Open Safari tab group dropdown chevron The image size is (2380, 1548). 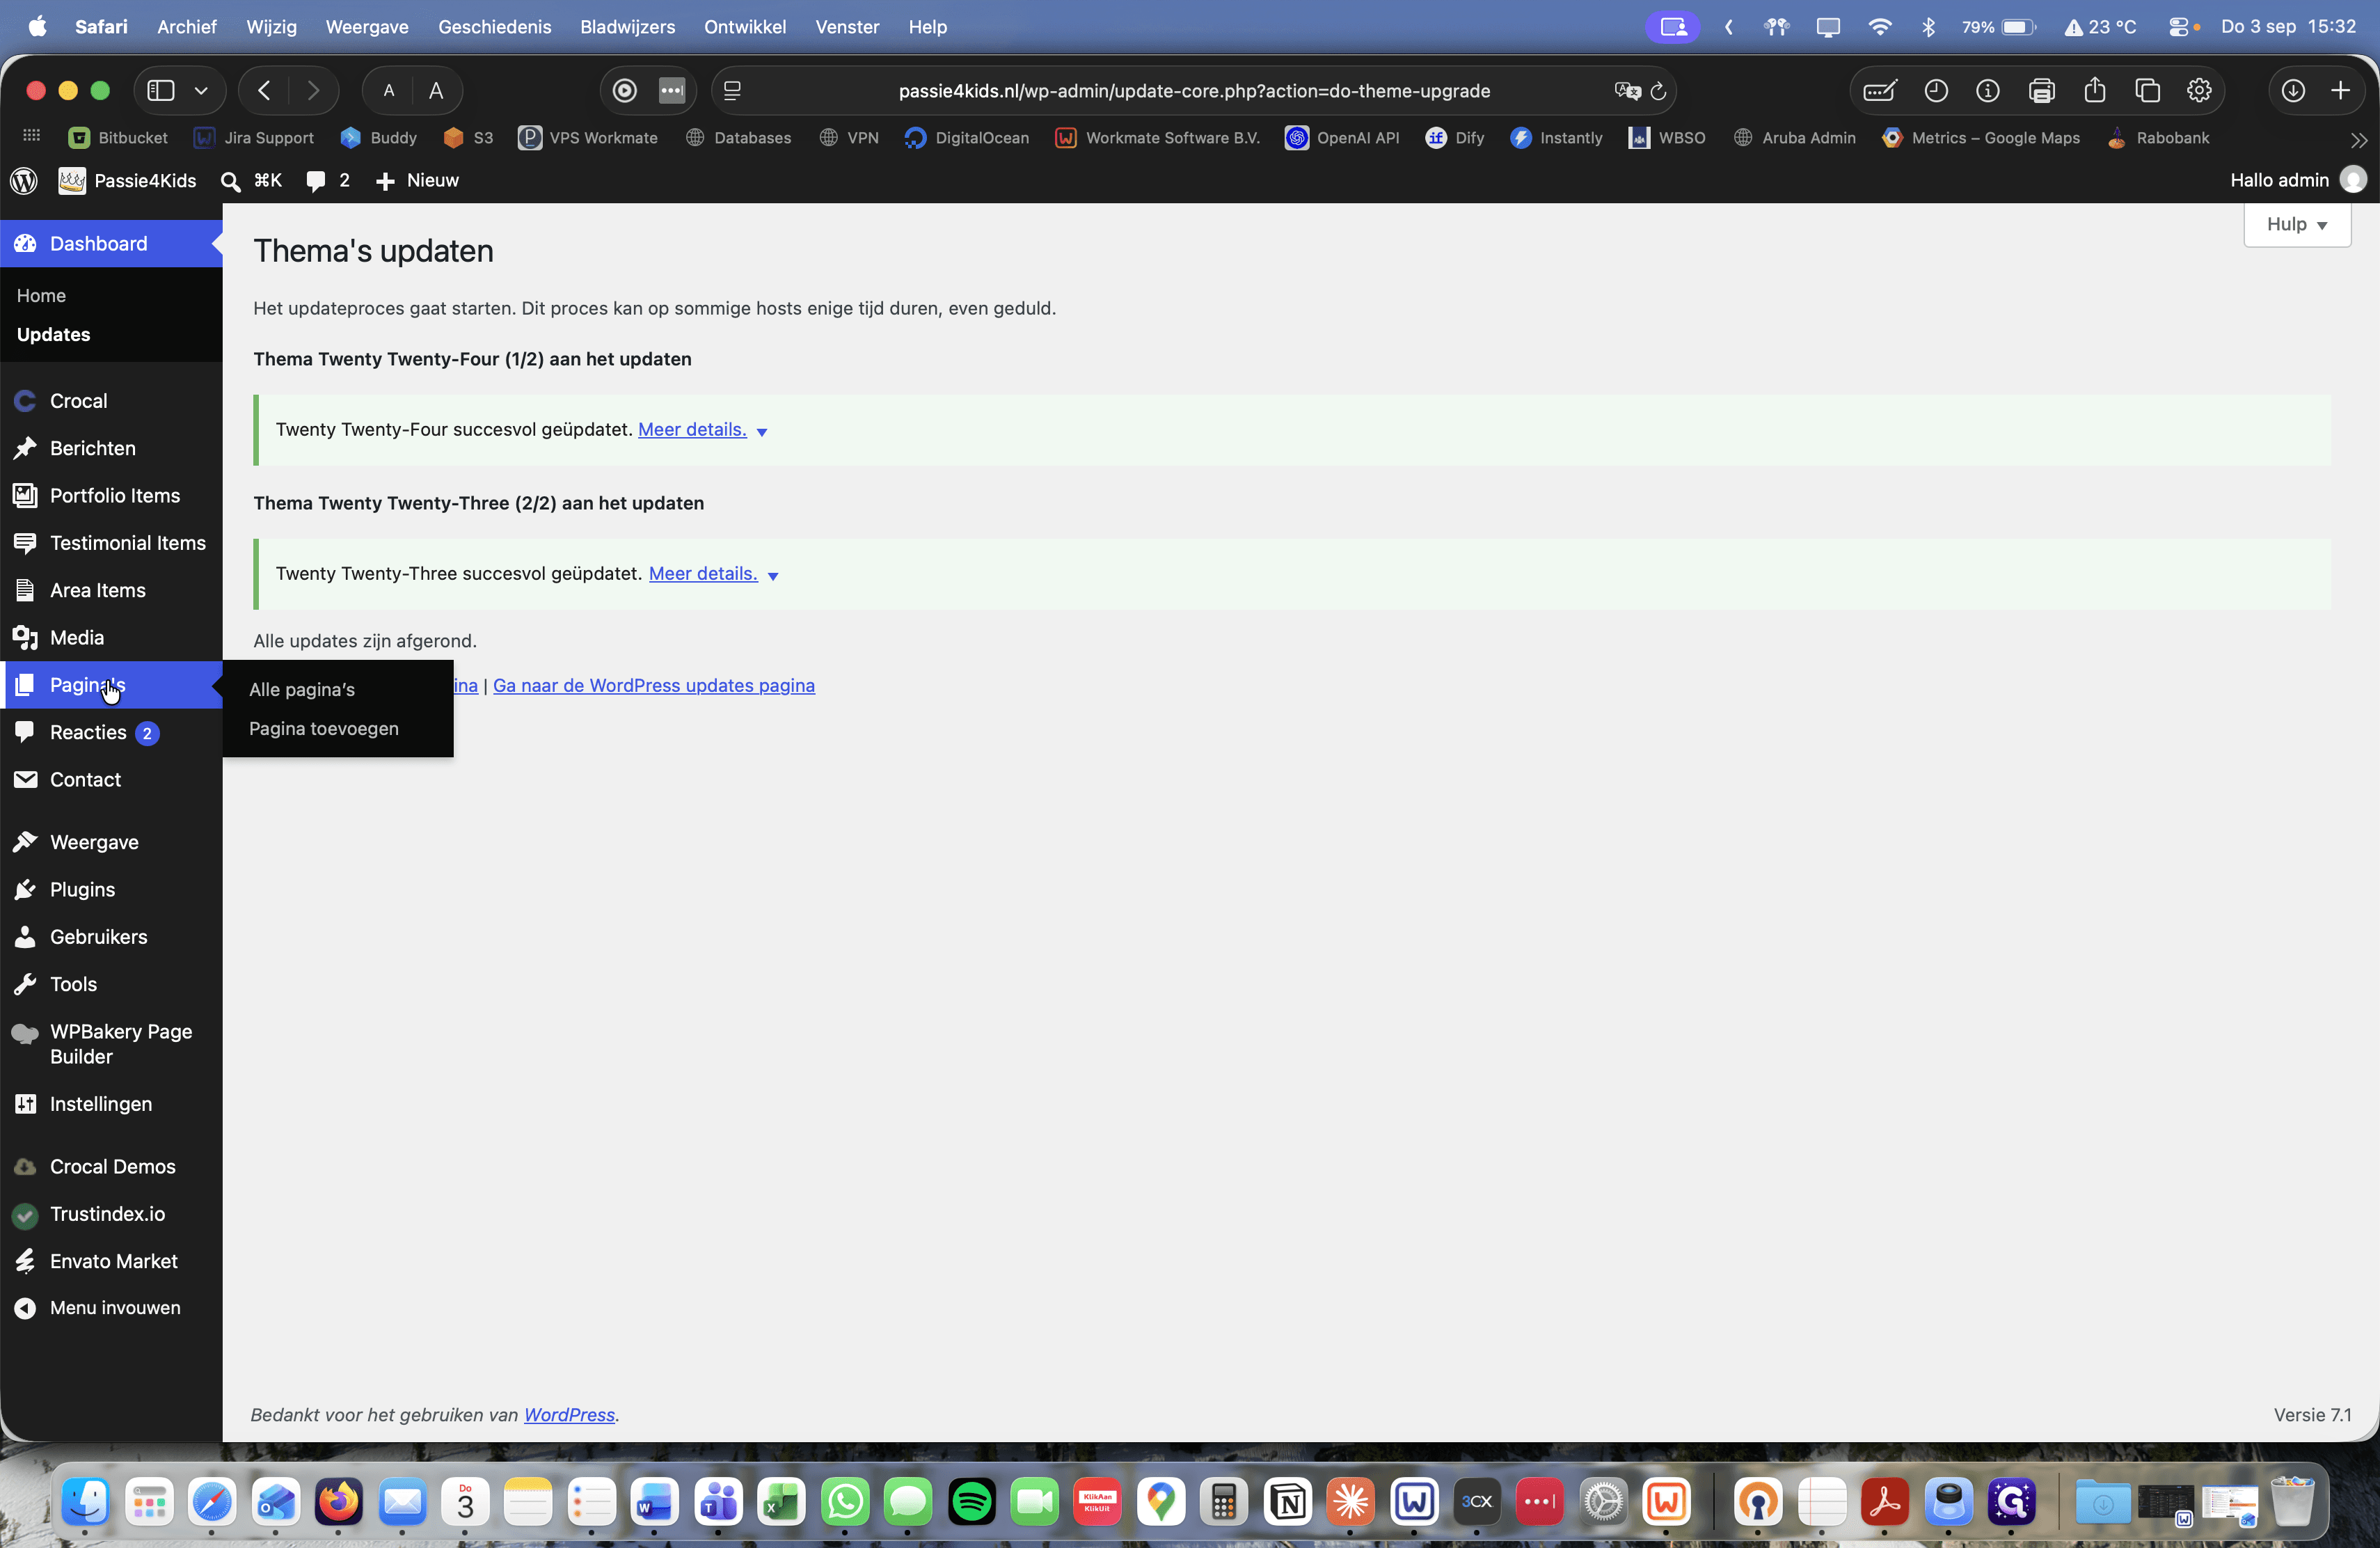[201, 91]
